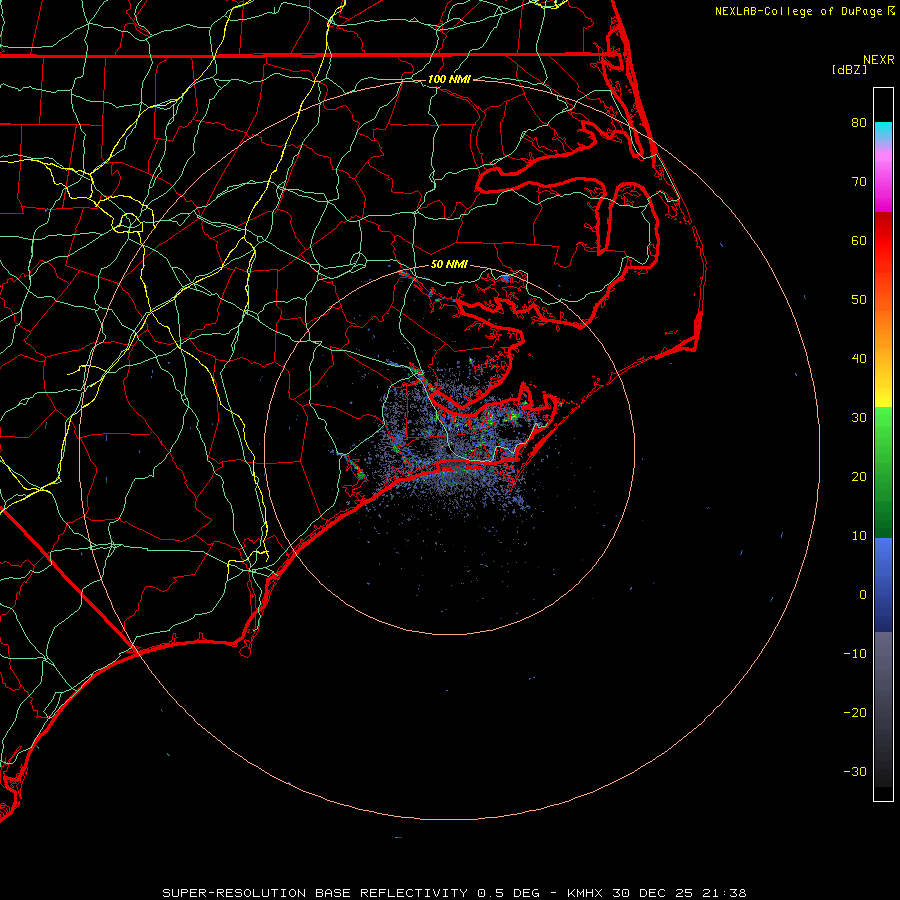Screen dimensions: 900x900
Task: Click the 100 NMI range ring label
Action: [x=449, y=79]
